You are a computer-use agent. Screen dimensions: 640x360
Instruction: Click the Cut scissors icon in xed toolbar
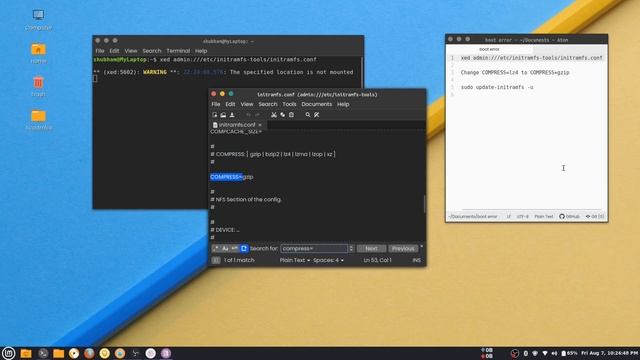[x=274, y=115]
